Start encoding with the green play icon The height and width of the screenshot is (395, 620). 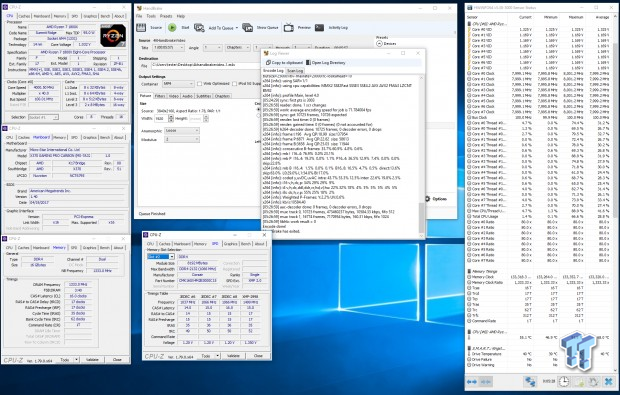pyautogui.click(x=172, y=27)
